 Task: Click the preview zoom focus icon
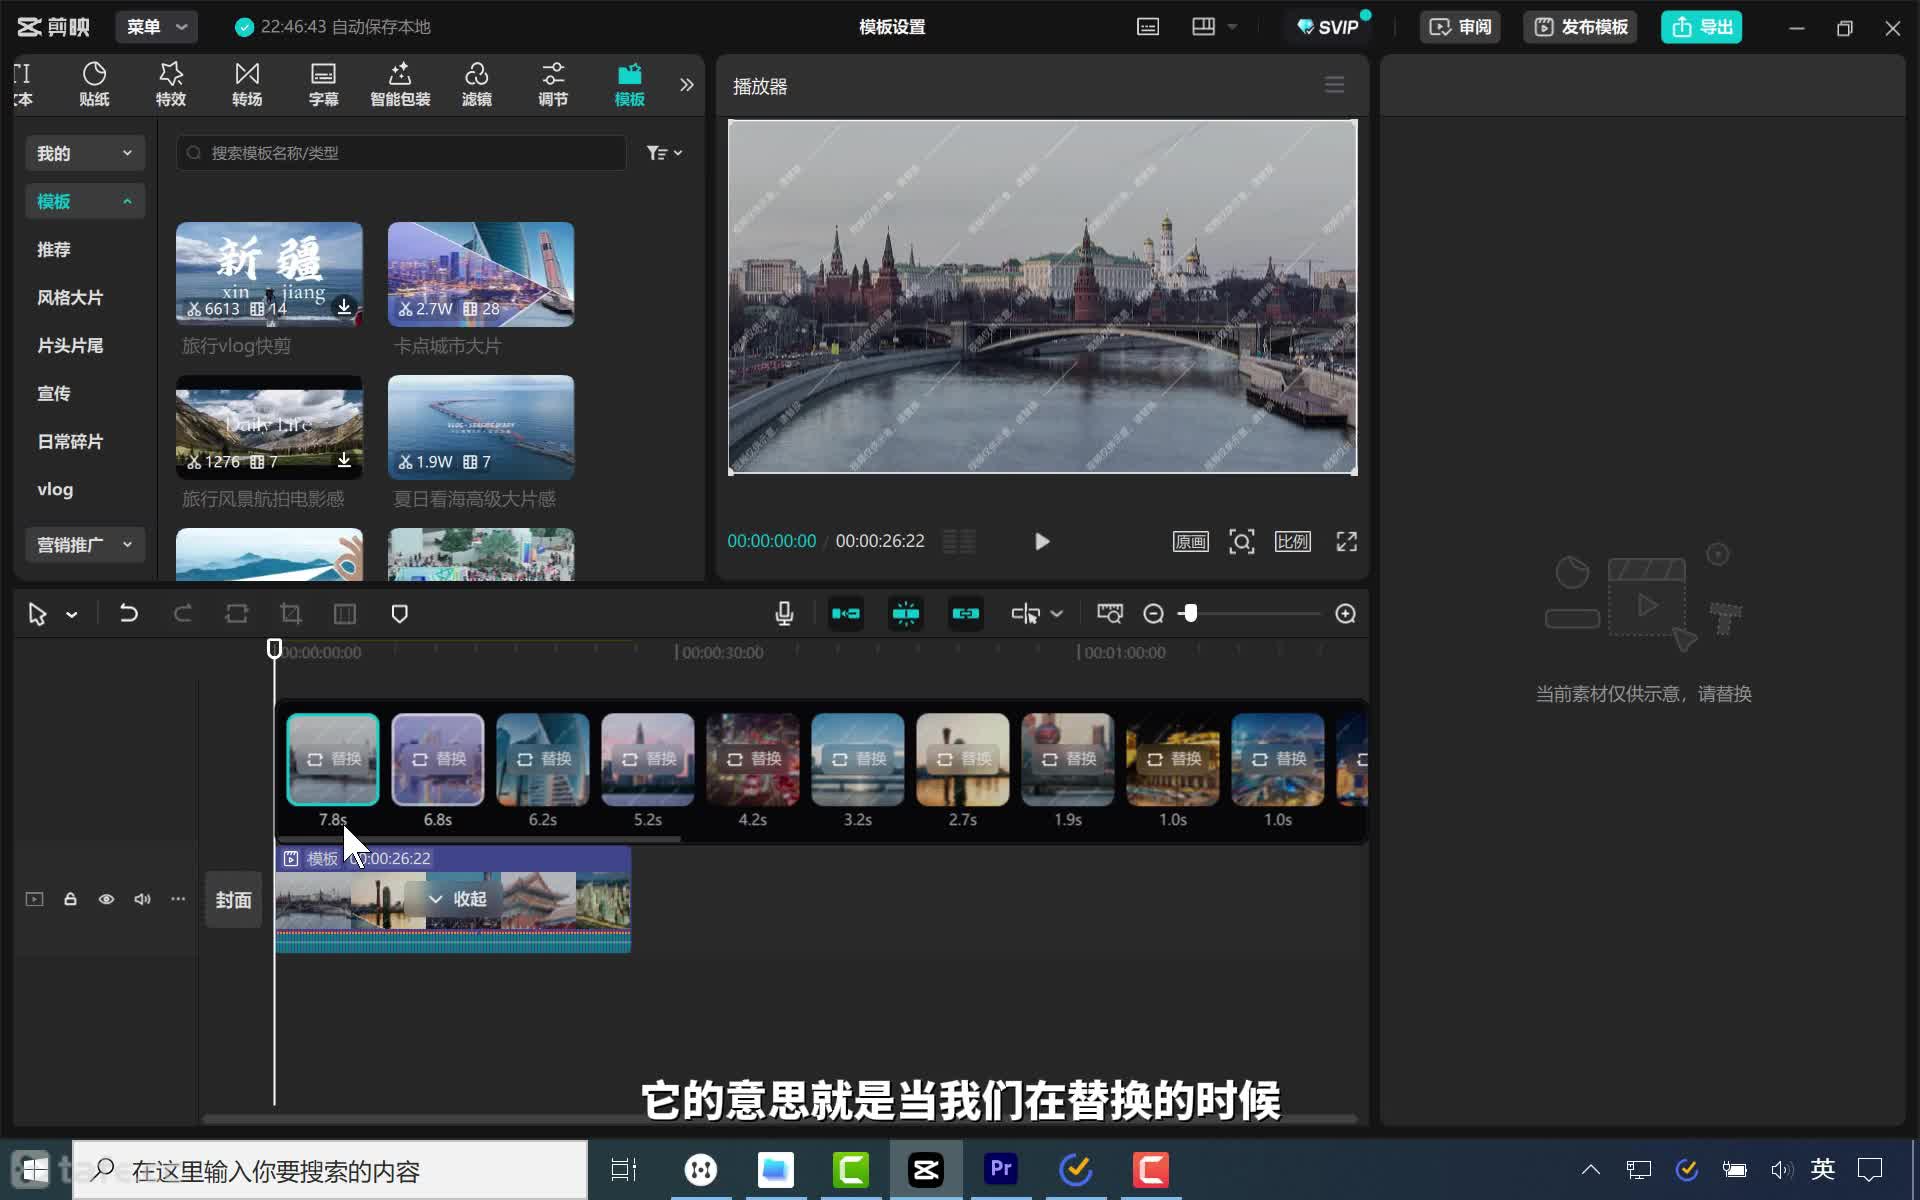[1241, 542]
